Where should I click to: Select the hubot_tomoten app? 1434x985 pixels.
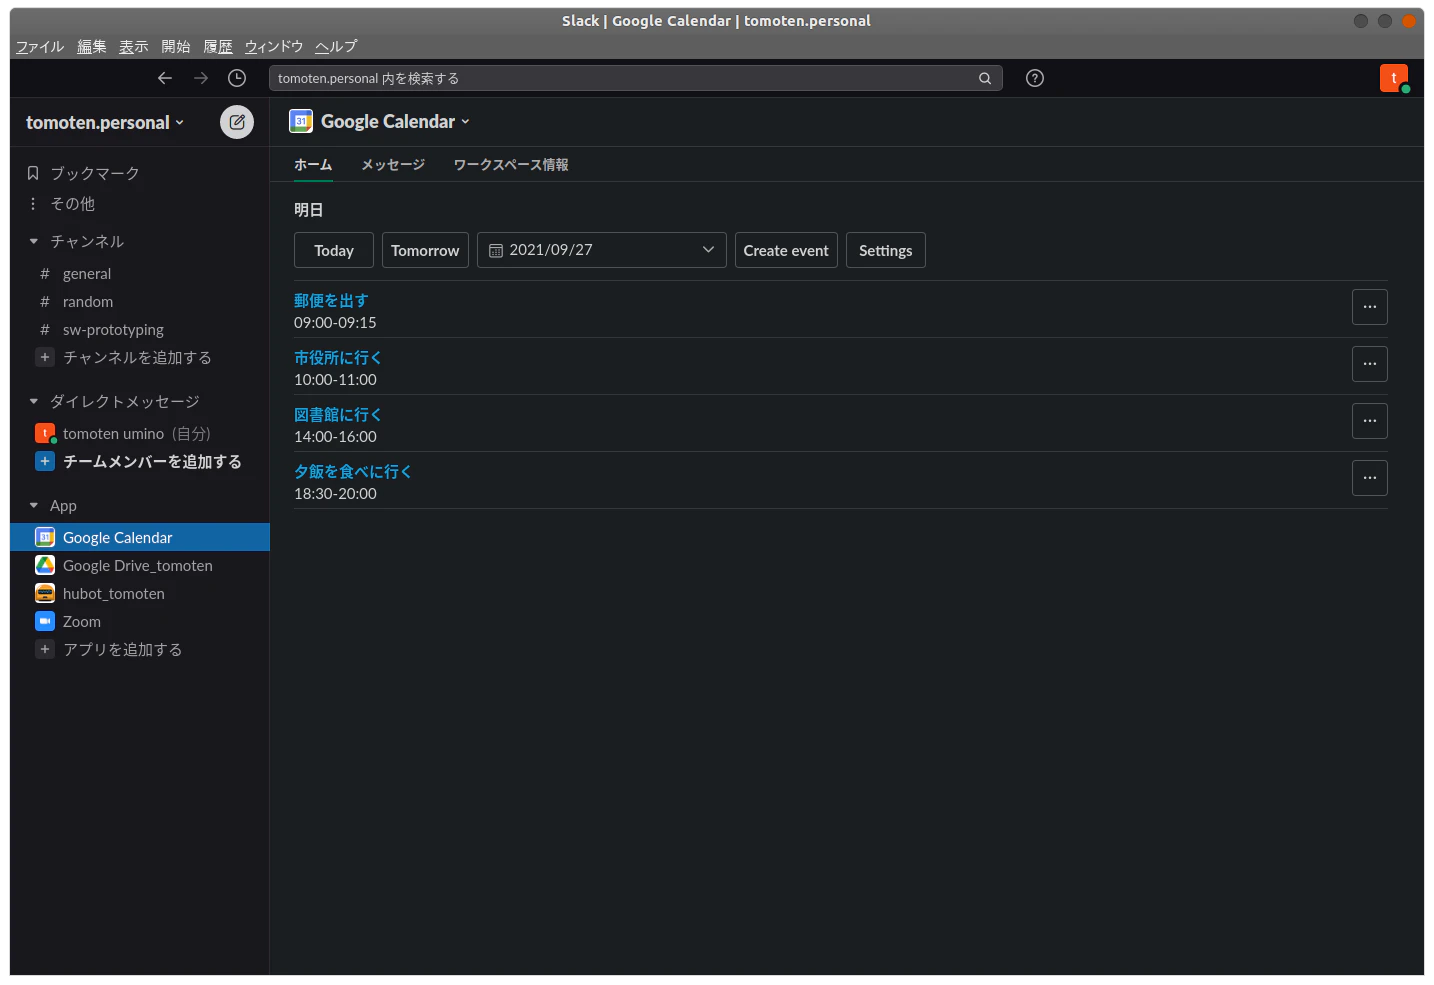click(x=114, y=593)
